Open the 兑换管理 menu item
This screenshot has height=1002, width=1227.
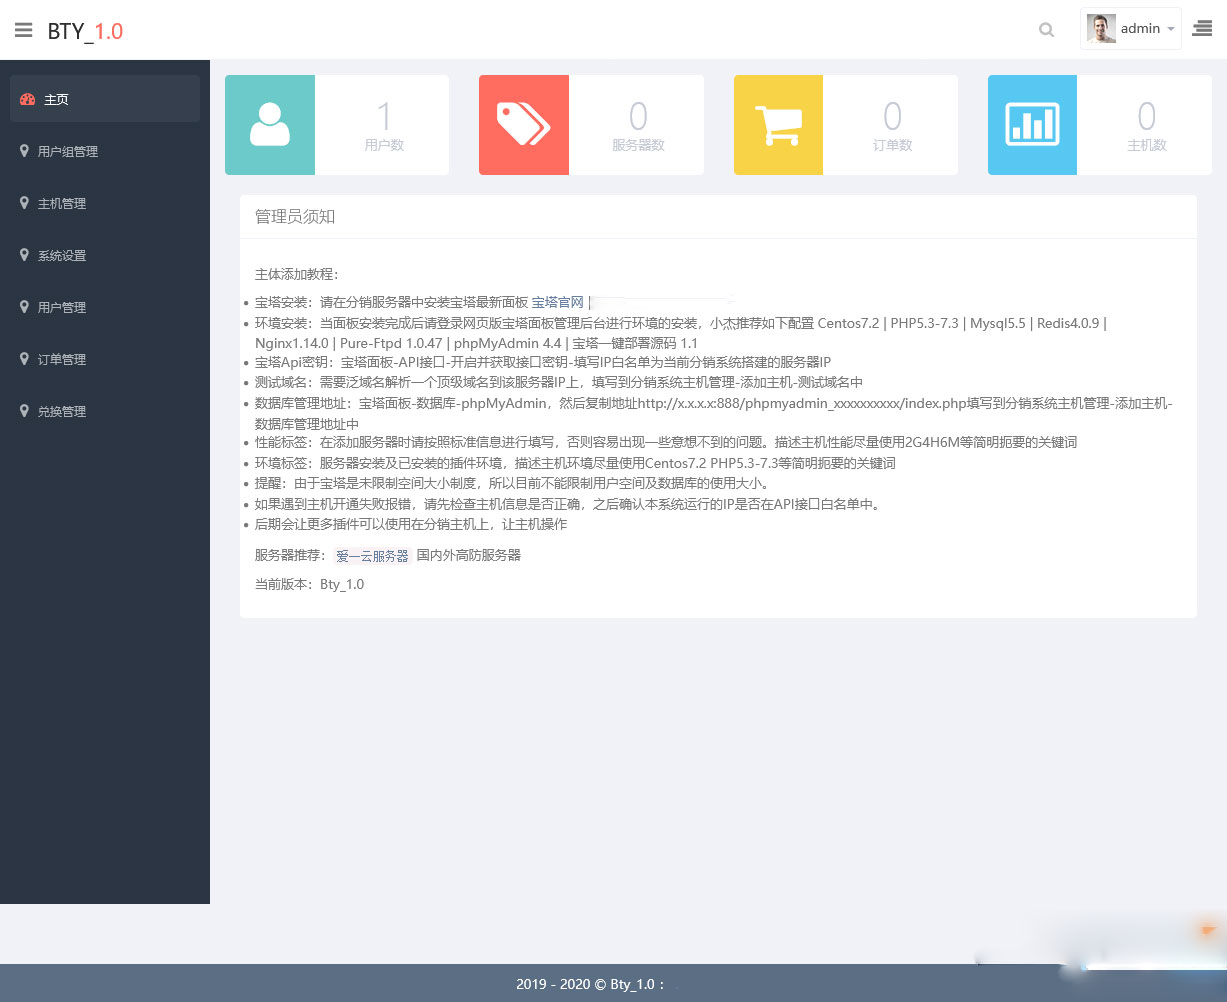click(105, 411)
